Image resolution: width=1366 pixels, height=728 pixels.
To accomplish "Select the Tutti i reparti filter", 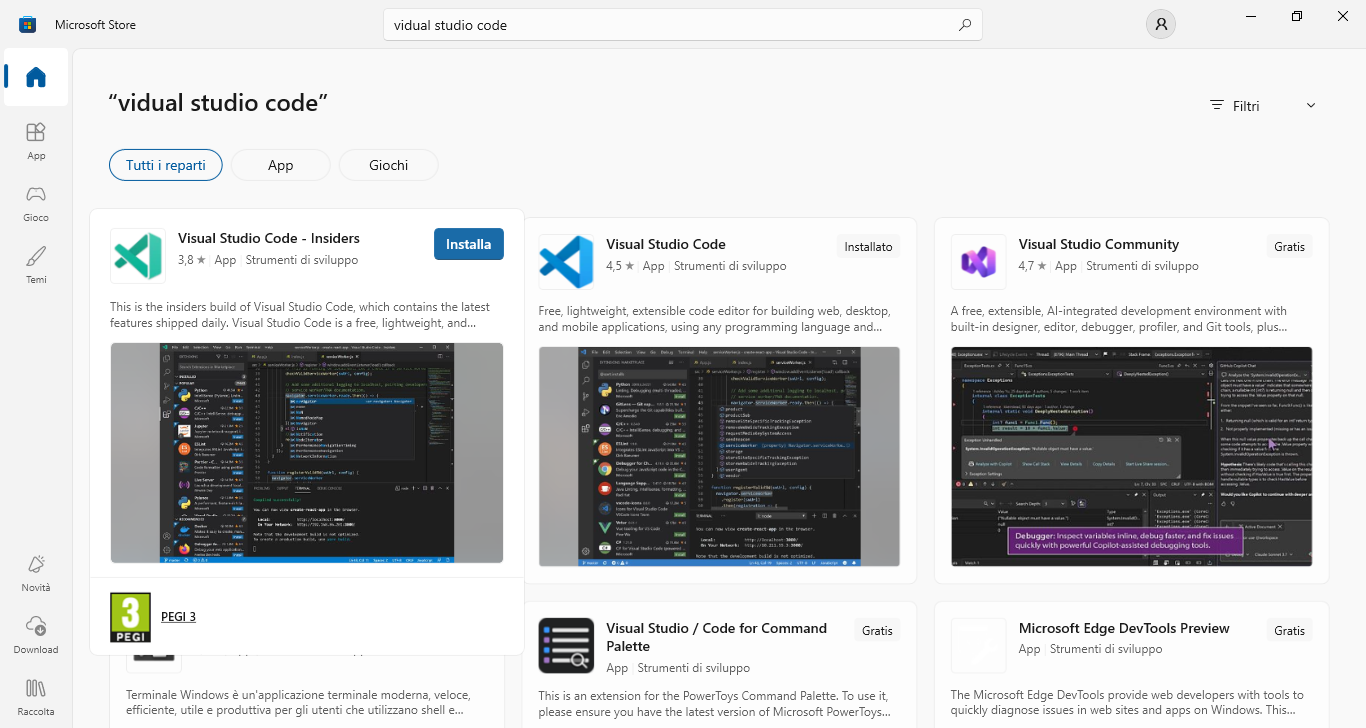I will coord(166,165).
